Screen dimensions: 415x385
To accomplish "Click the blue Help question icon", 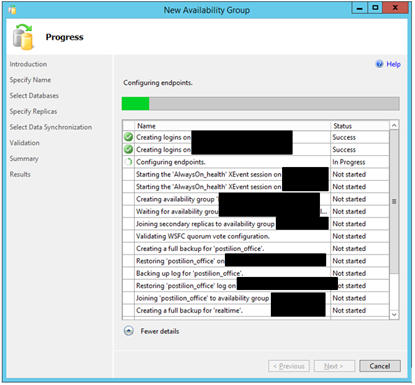I will pyautogui.click(x=380, y=64).
